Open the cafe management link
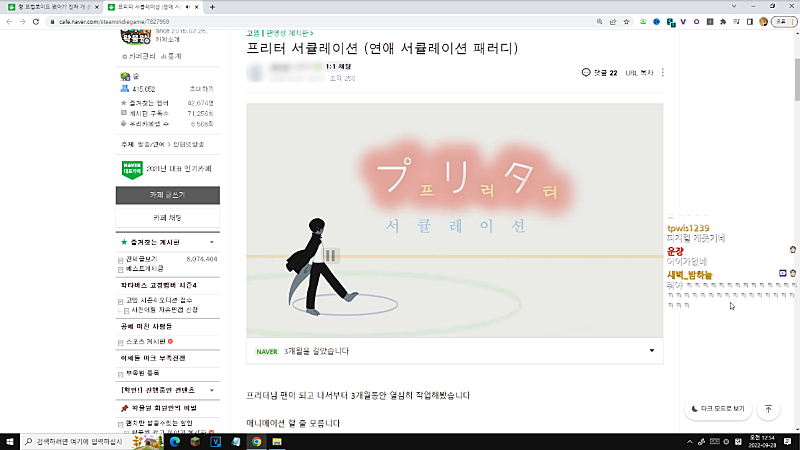800x450 pixels. 138,56
